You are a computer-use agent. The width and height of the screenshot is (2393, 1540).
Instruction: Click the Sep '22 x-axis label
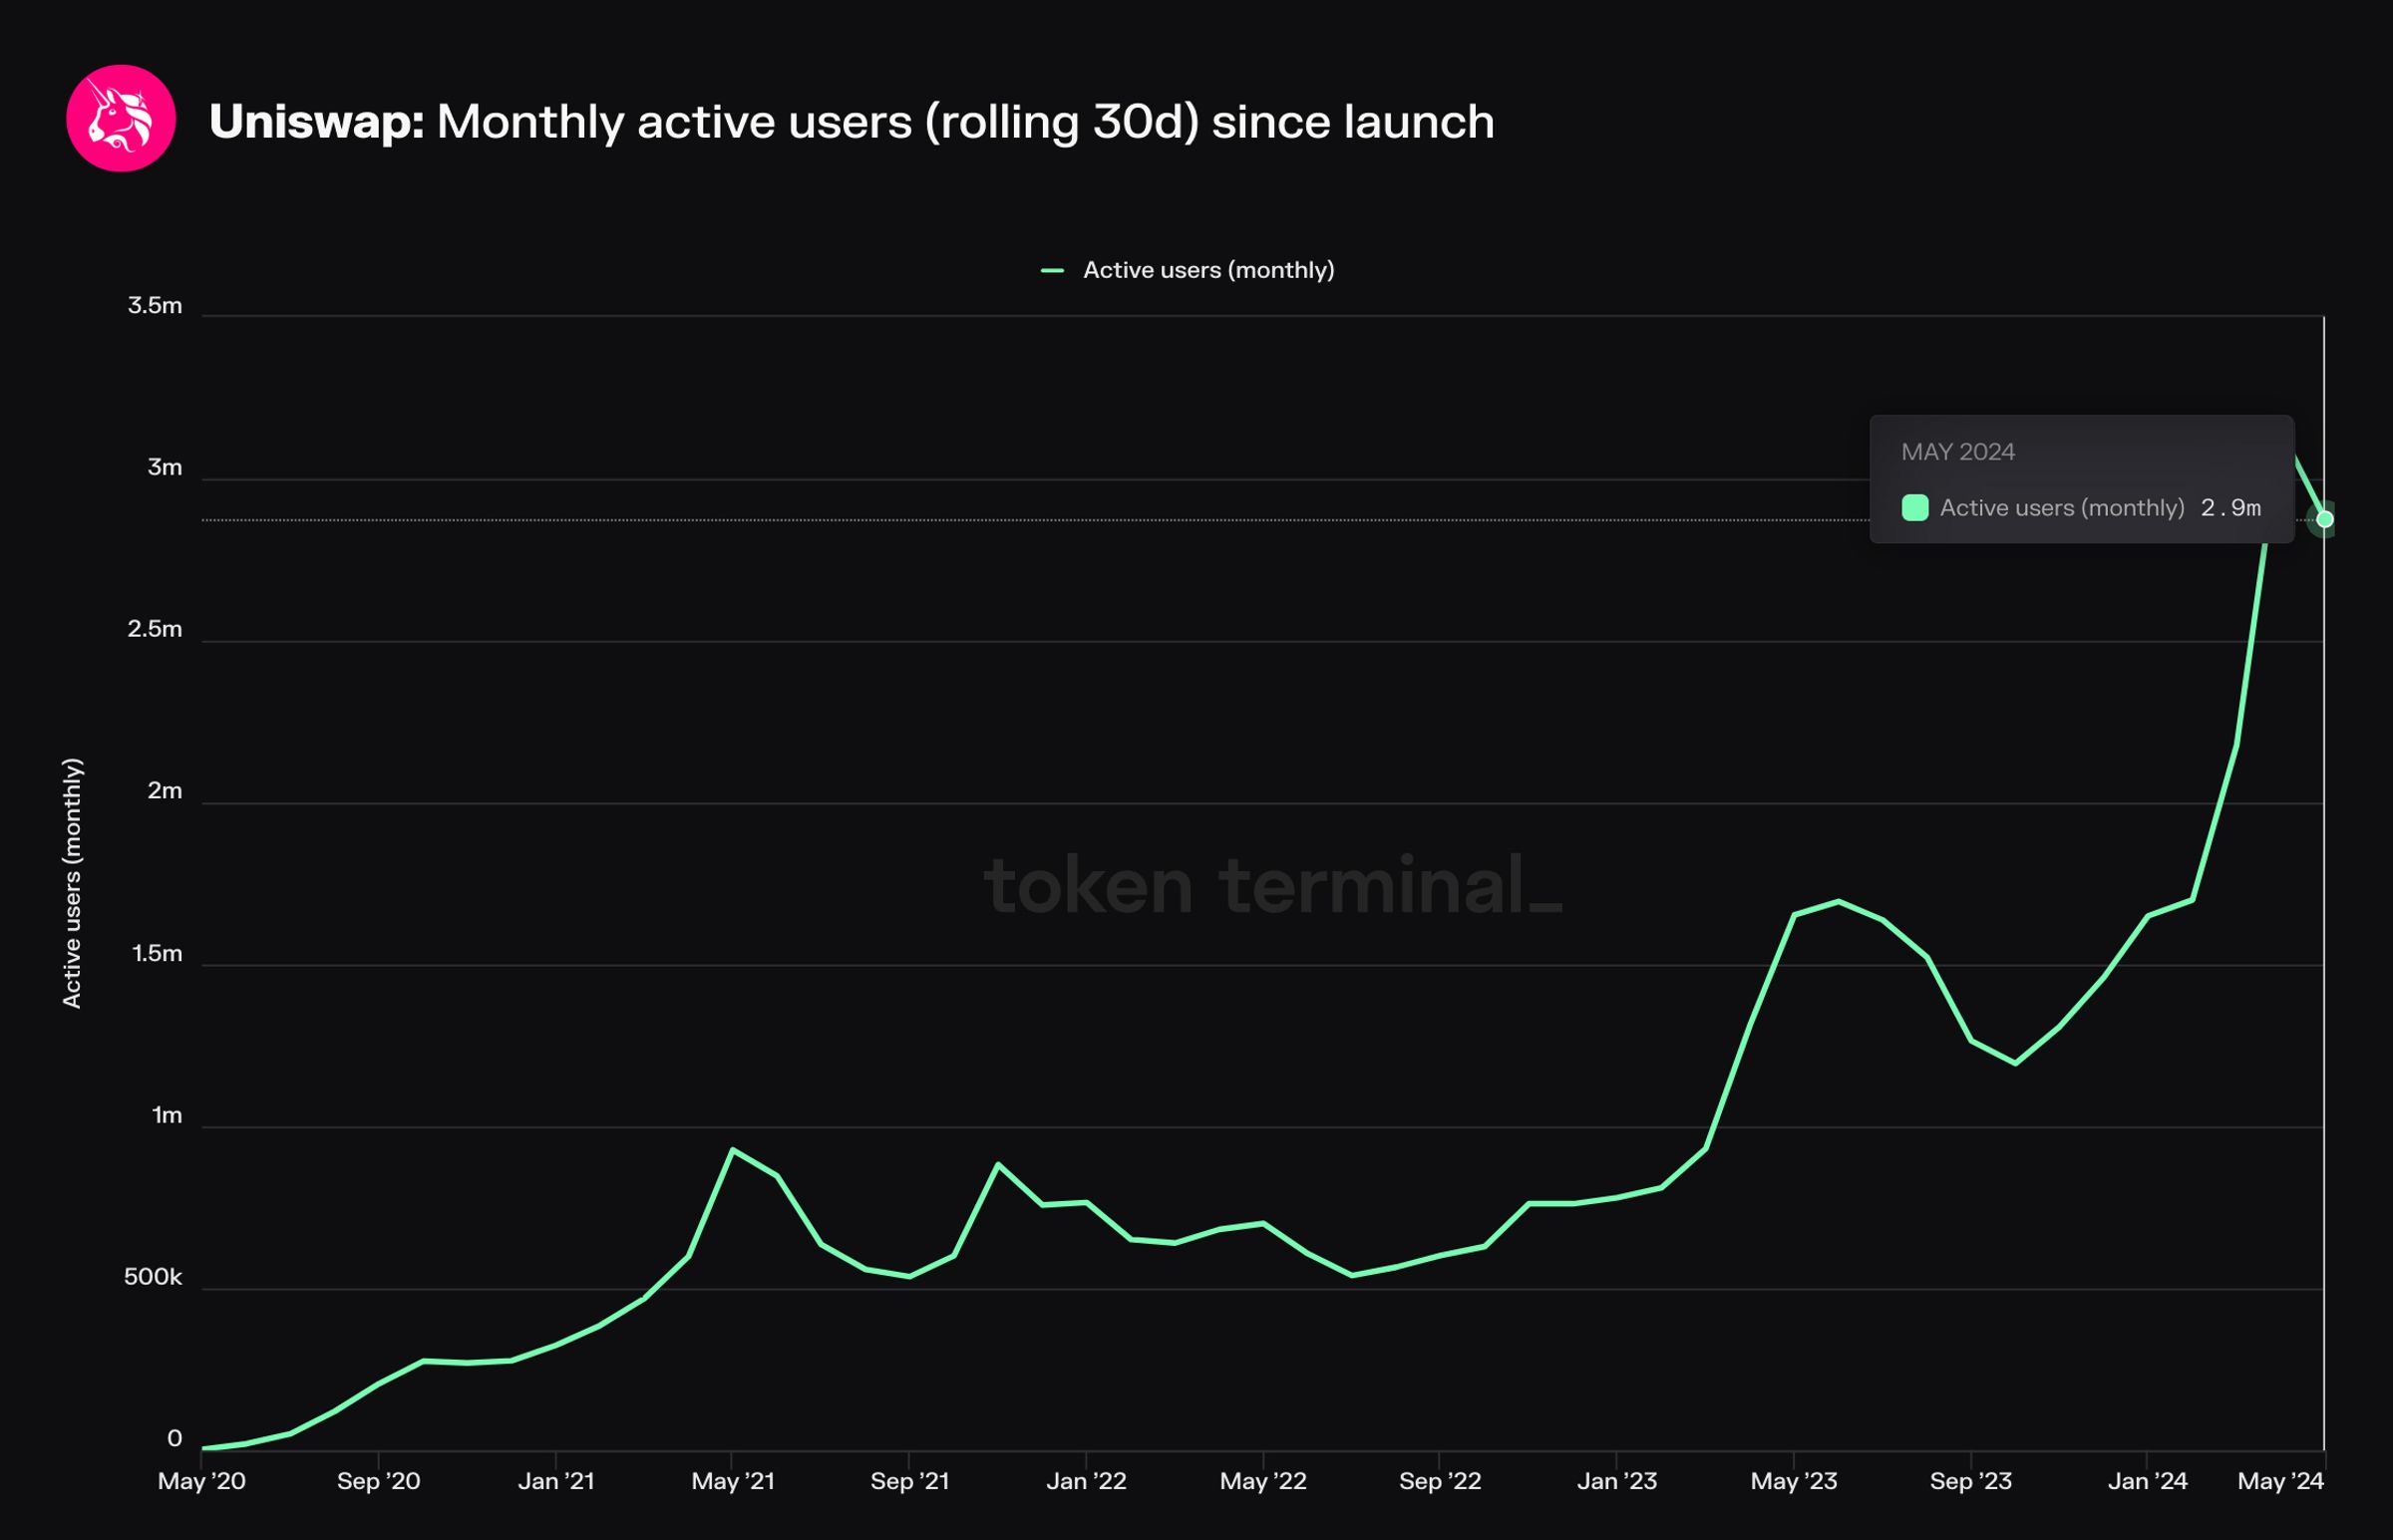click(1440, 1481)
